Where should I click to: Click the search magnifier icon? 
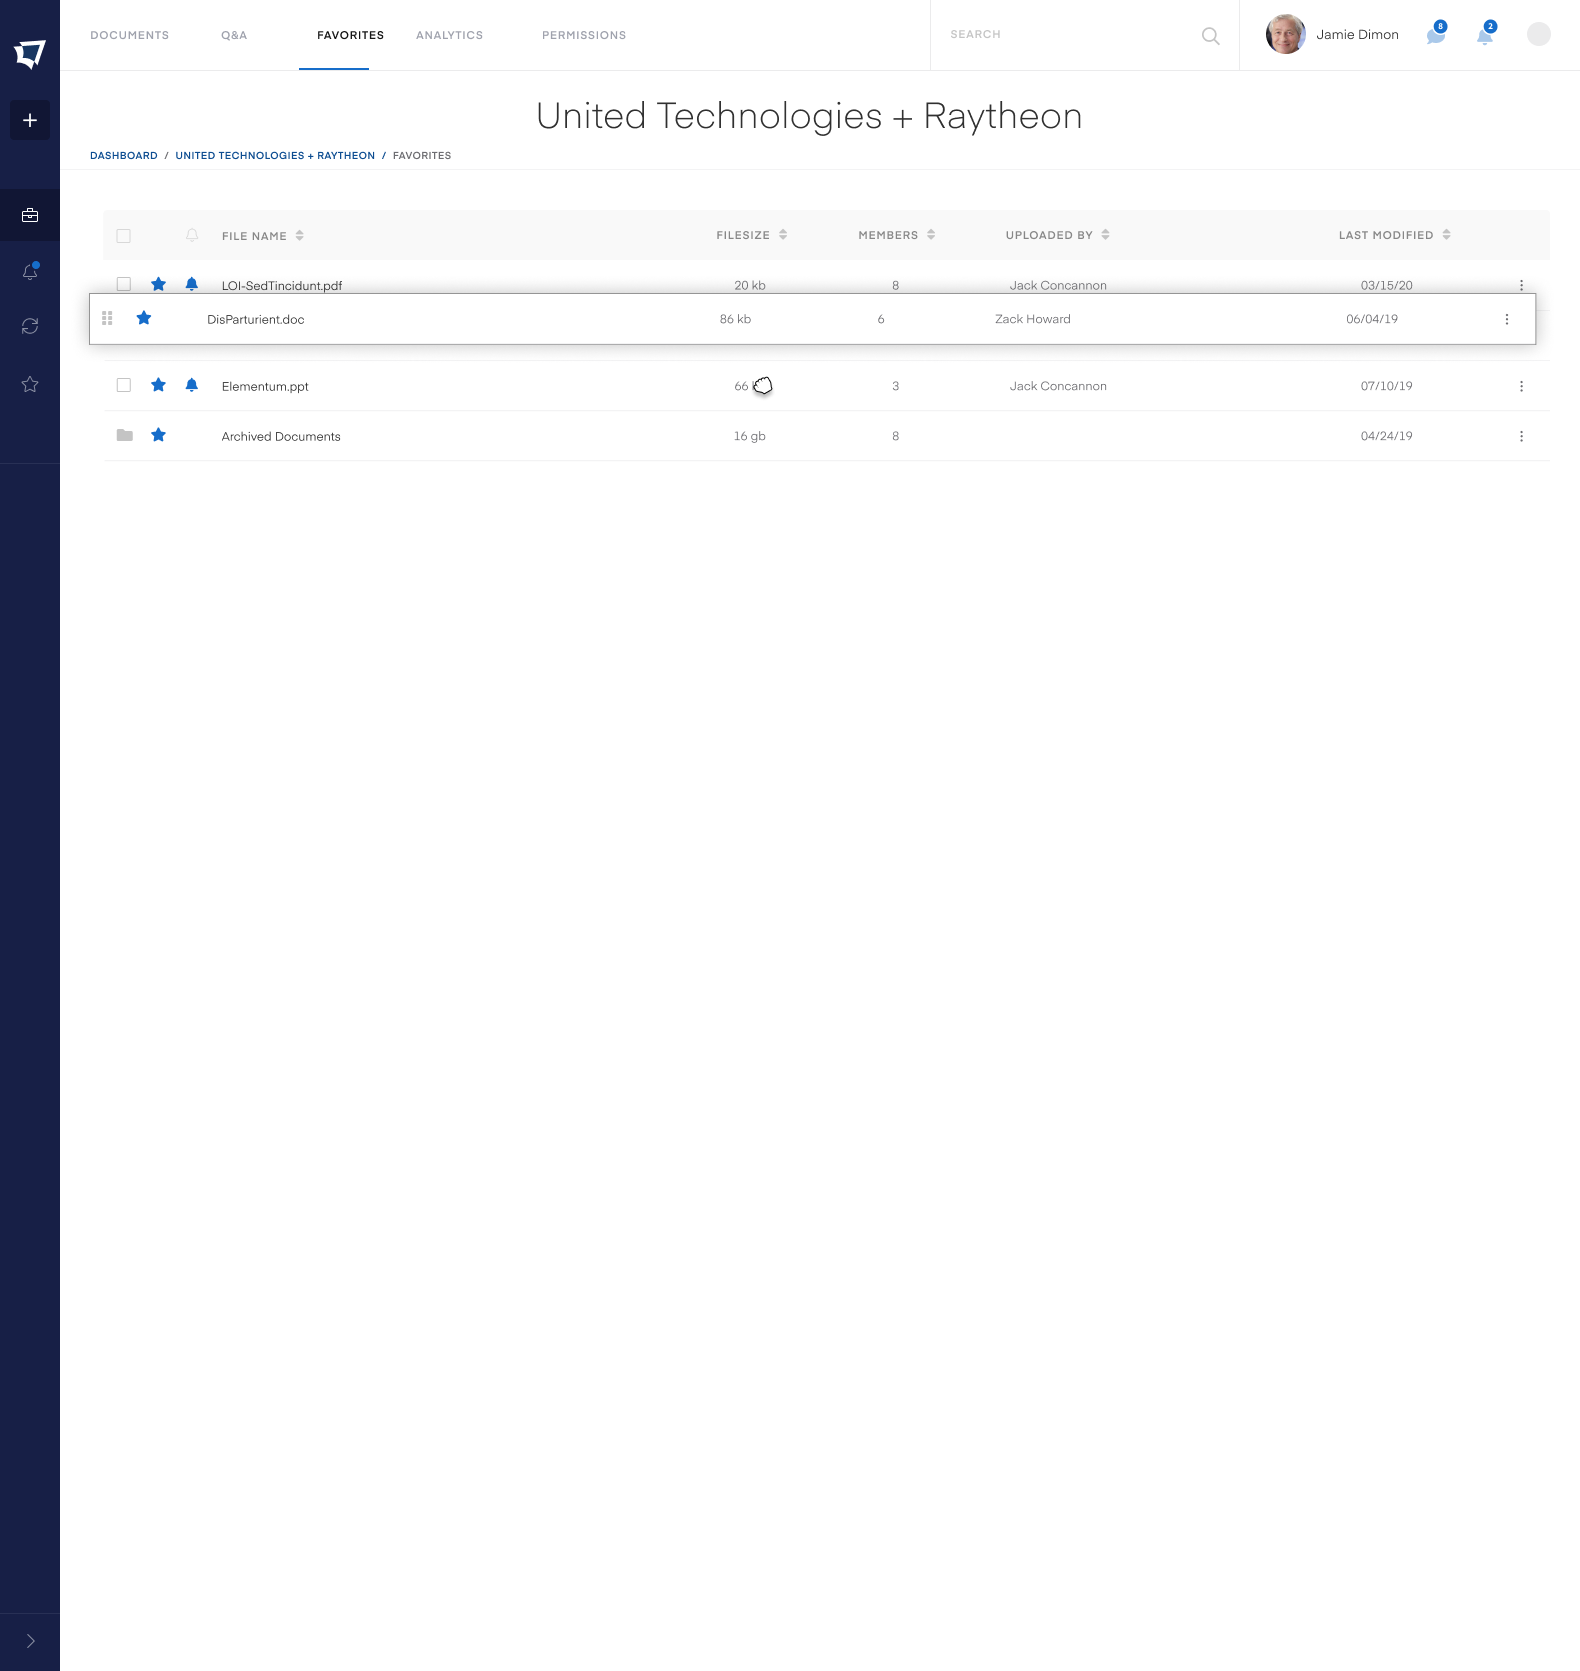pos(1210,36)
